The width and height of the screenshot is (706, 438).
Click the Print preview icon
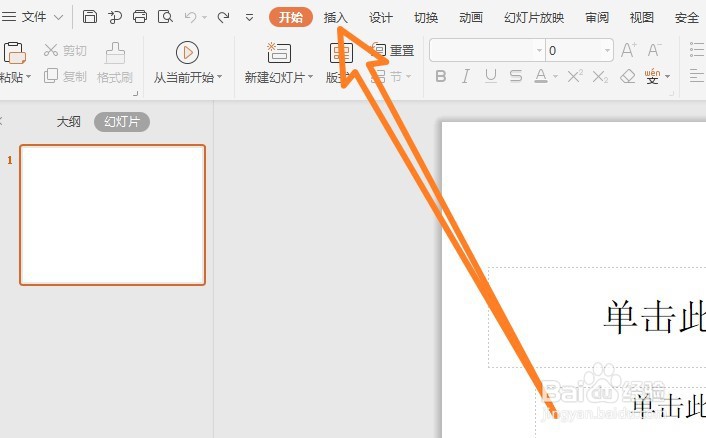point(165,17)
